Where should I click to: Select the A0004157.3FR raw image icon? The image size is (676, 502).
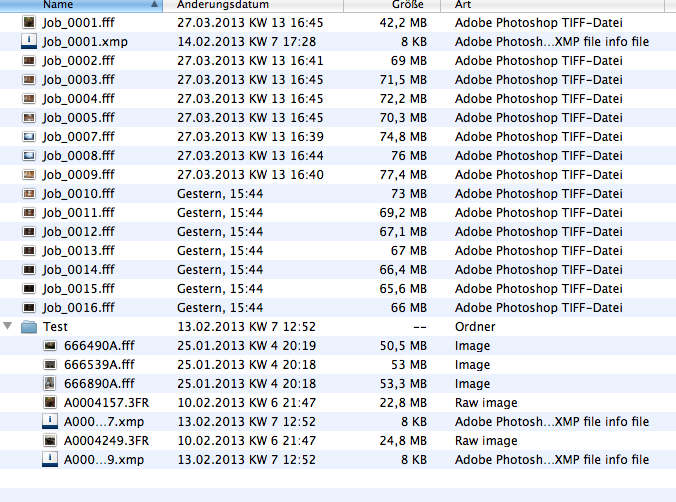(50, 403)
